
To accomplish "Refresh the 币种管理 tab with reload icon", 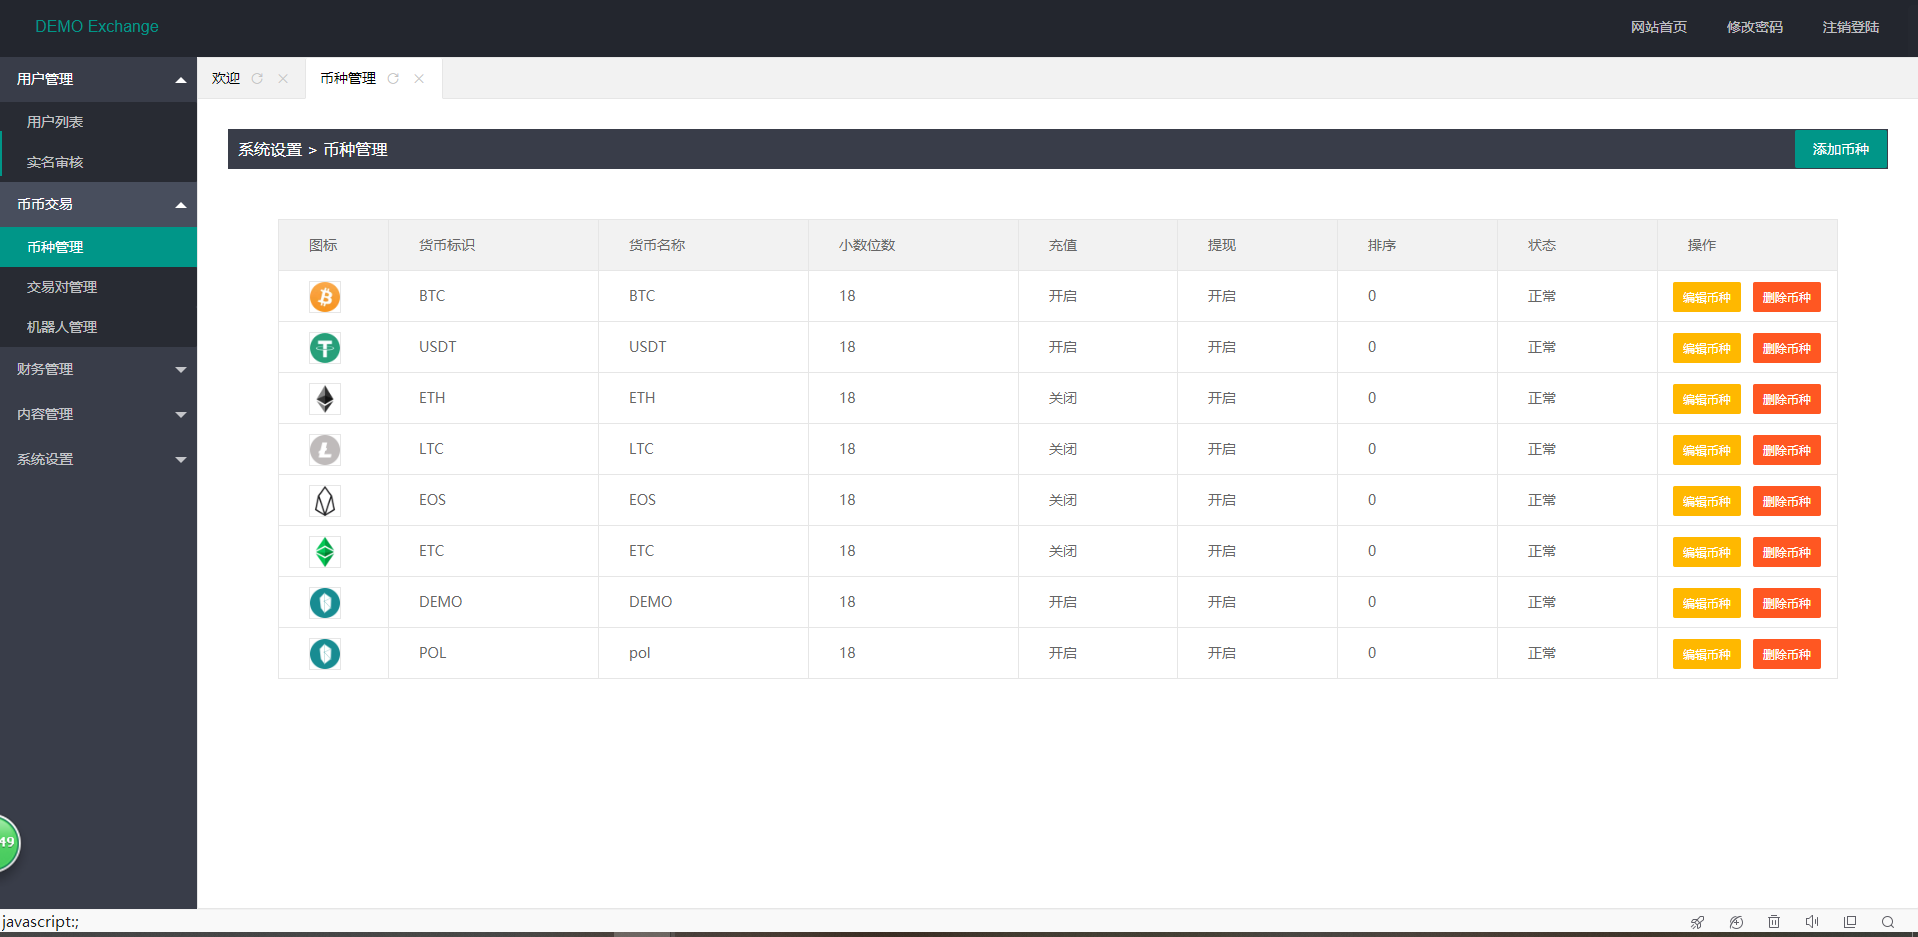I will (x=393, y=79).
